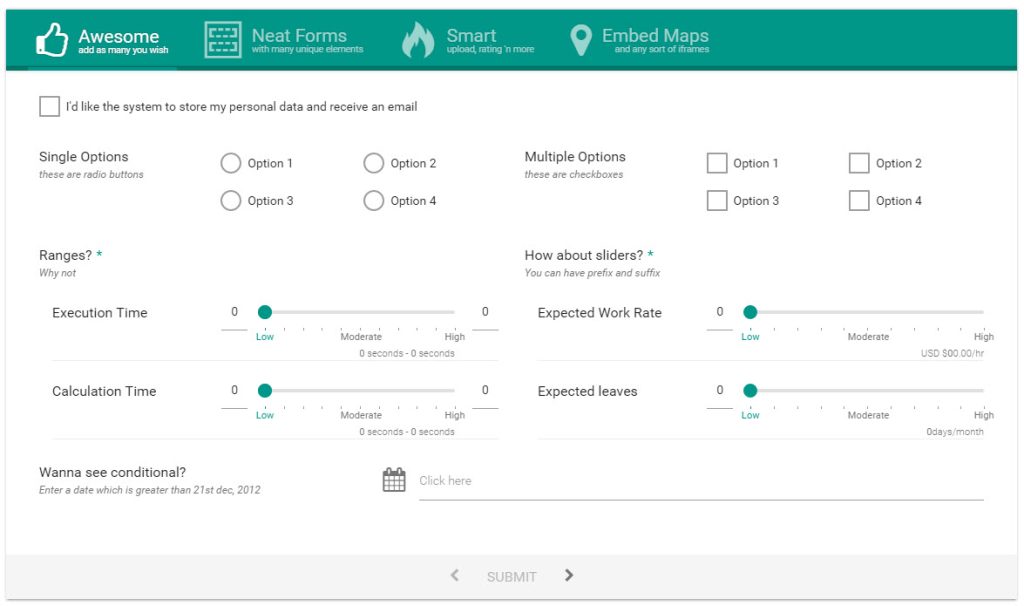Tick Multiple Options checkbox Option 2

click(859, 163)
